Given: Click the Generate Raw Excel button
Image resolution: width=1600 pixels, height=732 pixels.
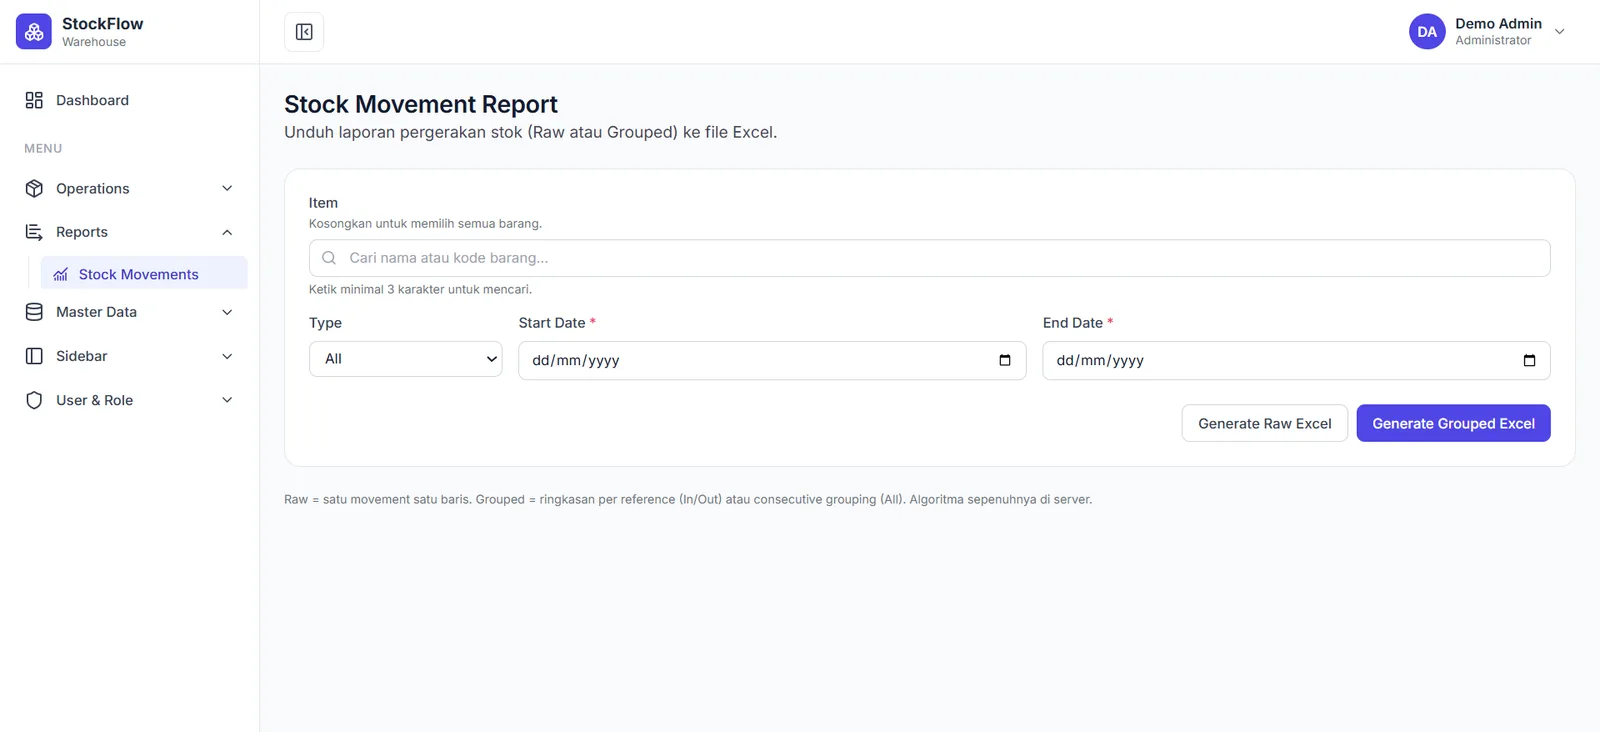Looking at the screenshot, I should (1264, 423).
